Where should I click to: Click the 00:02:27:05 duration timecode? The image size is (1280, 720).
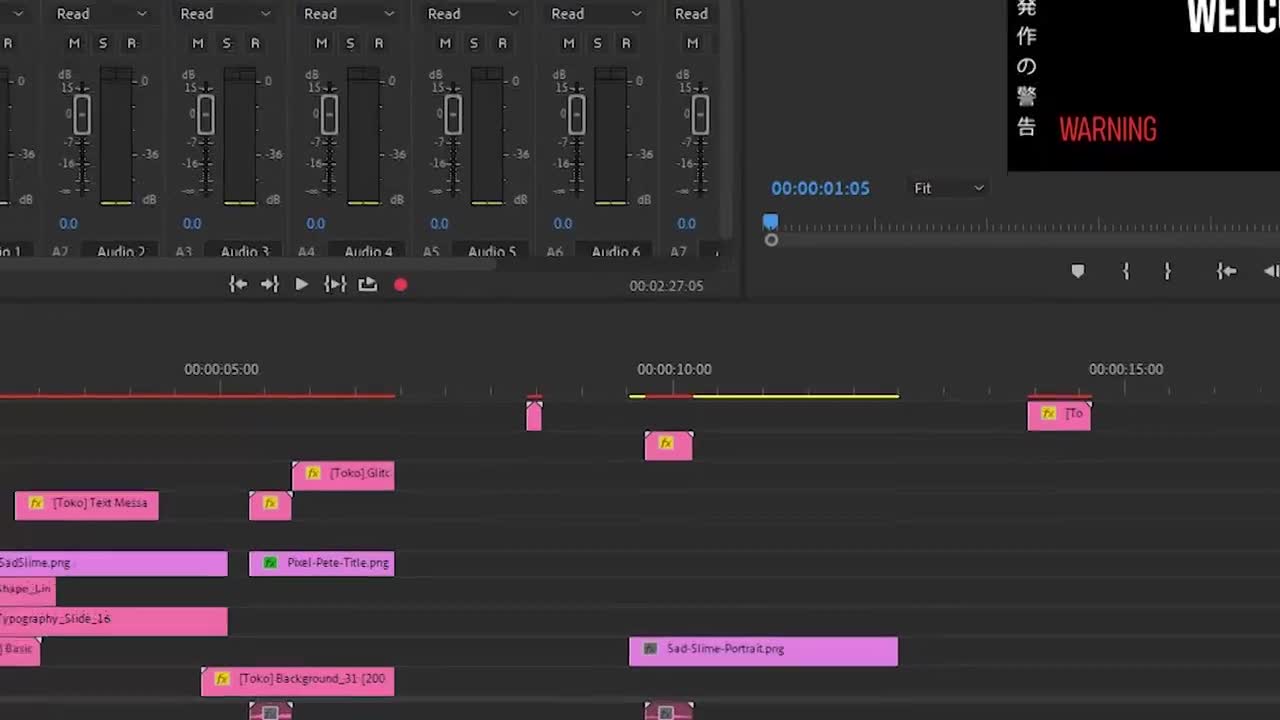pyautogui.click(x=666, y=286)
